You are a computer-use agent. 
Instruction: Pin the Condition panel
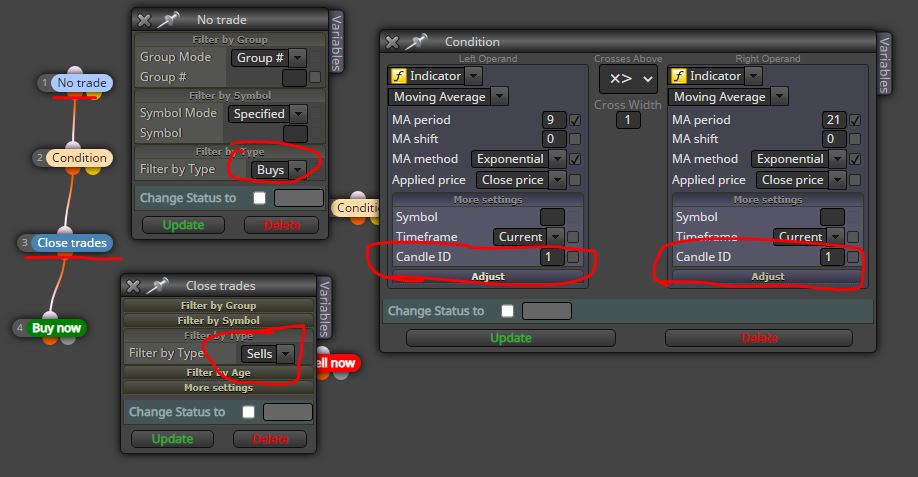pos(416,42)
